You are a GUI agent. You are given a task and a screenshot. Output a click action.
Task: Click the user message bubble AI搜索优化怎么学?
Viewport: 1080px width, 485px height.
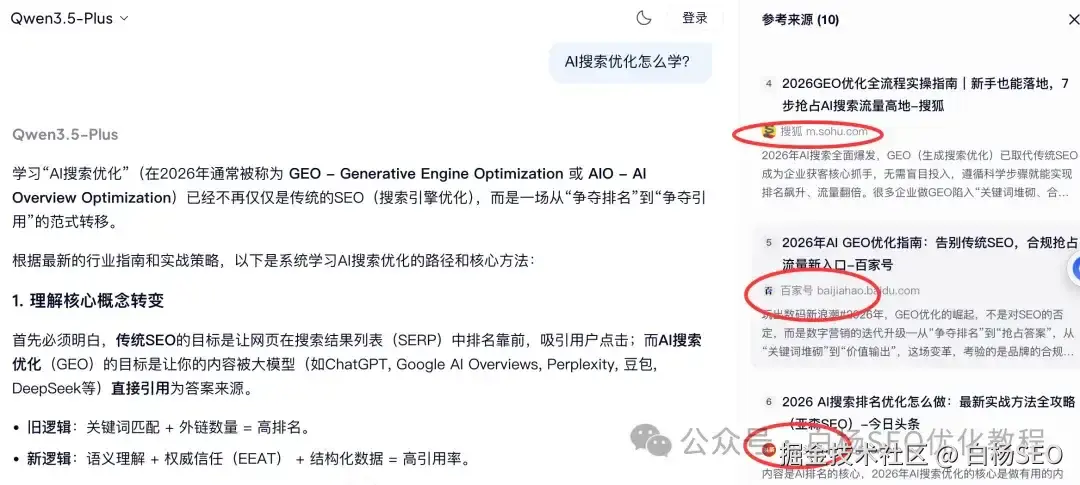pos(630,62)
